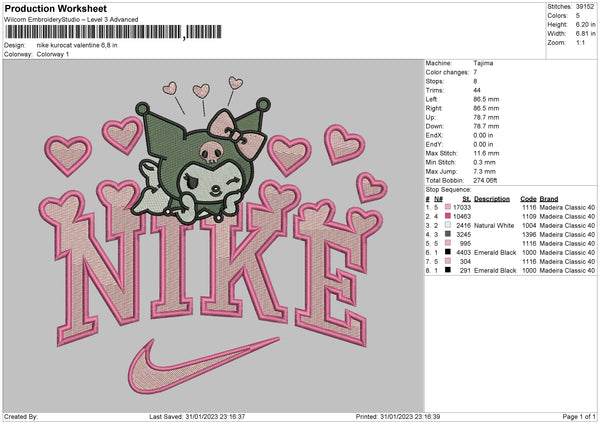The height and width of the screenshot is (424, 600).
Task: Click the 'Production Worksheet' title
Action: click(56, 9)
